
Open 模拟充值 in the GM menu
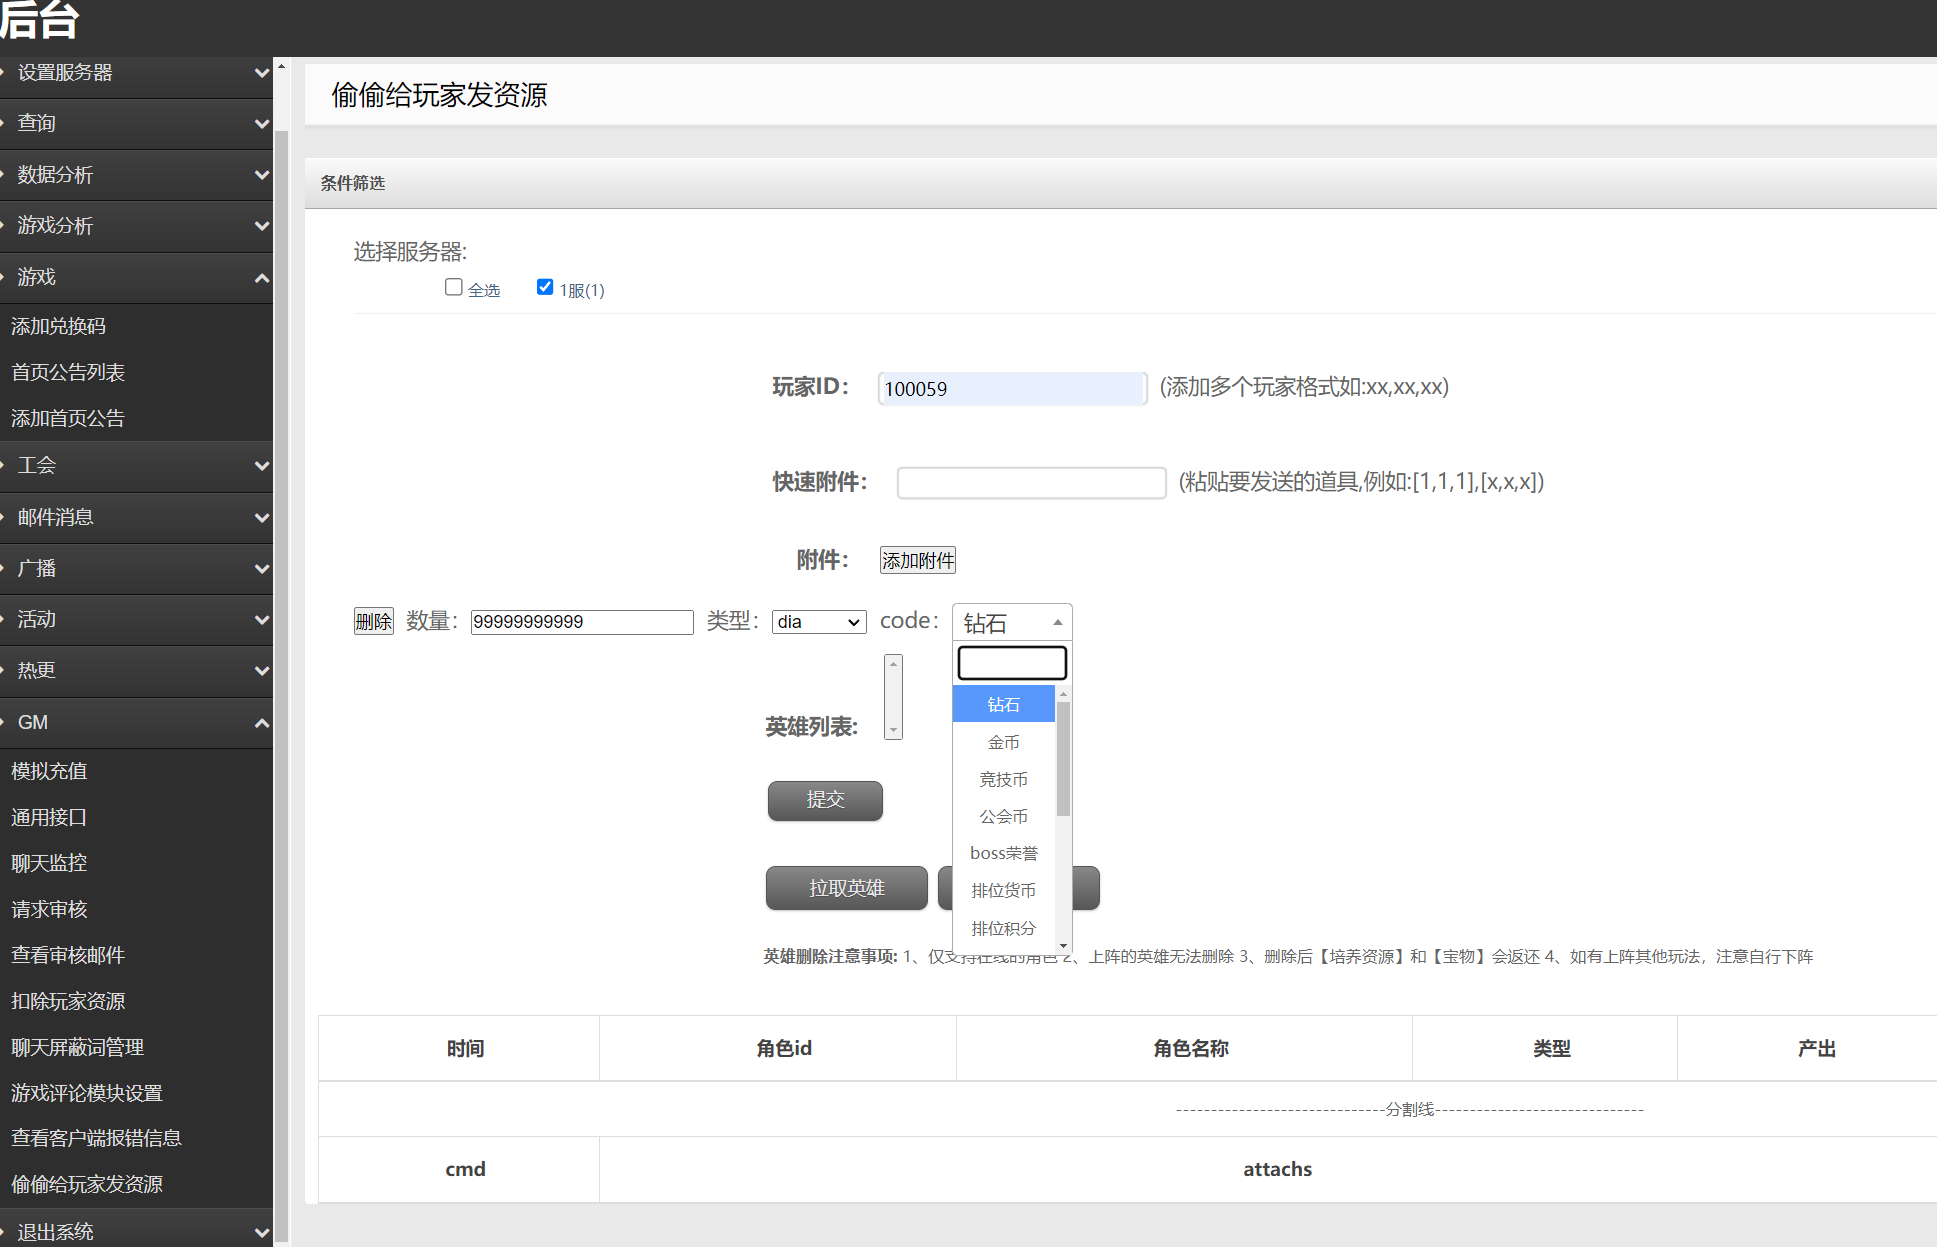[49, 771]
